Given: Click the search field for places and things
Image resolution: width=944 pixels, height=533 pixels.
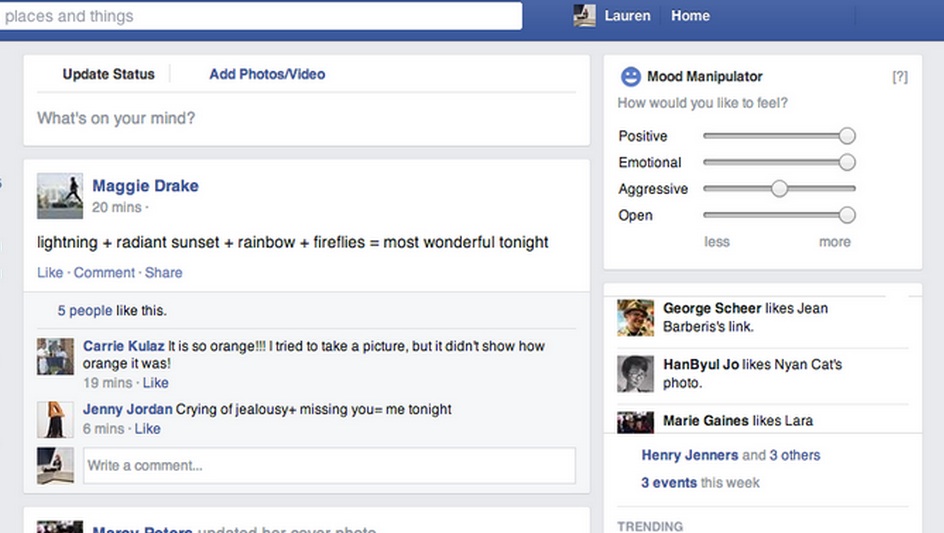Looking at the screenshot, I should (261, 16).
